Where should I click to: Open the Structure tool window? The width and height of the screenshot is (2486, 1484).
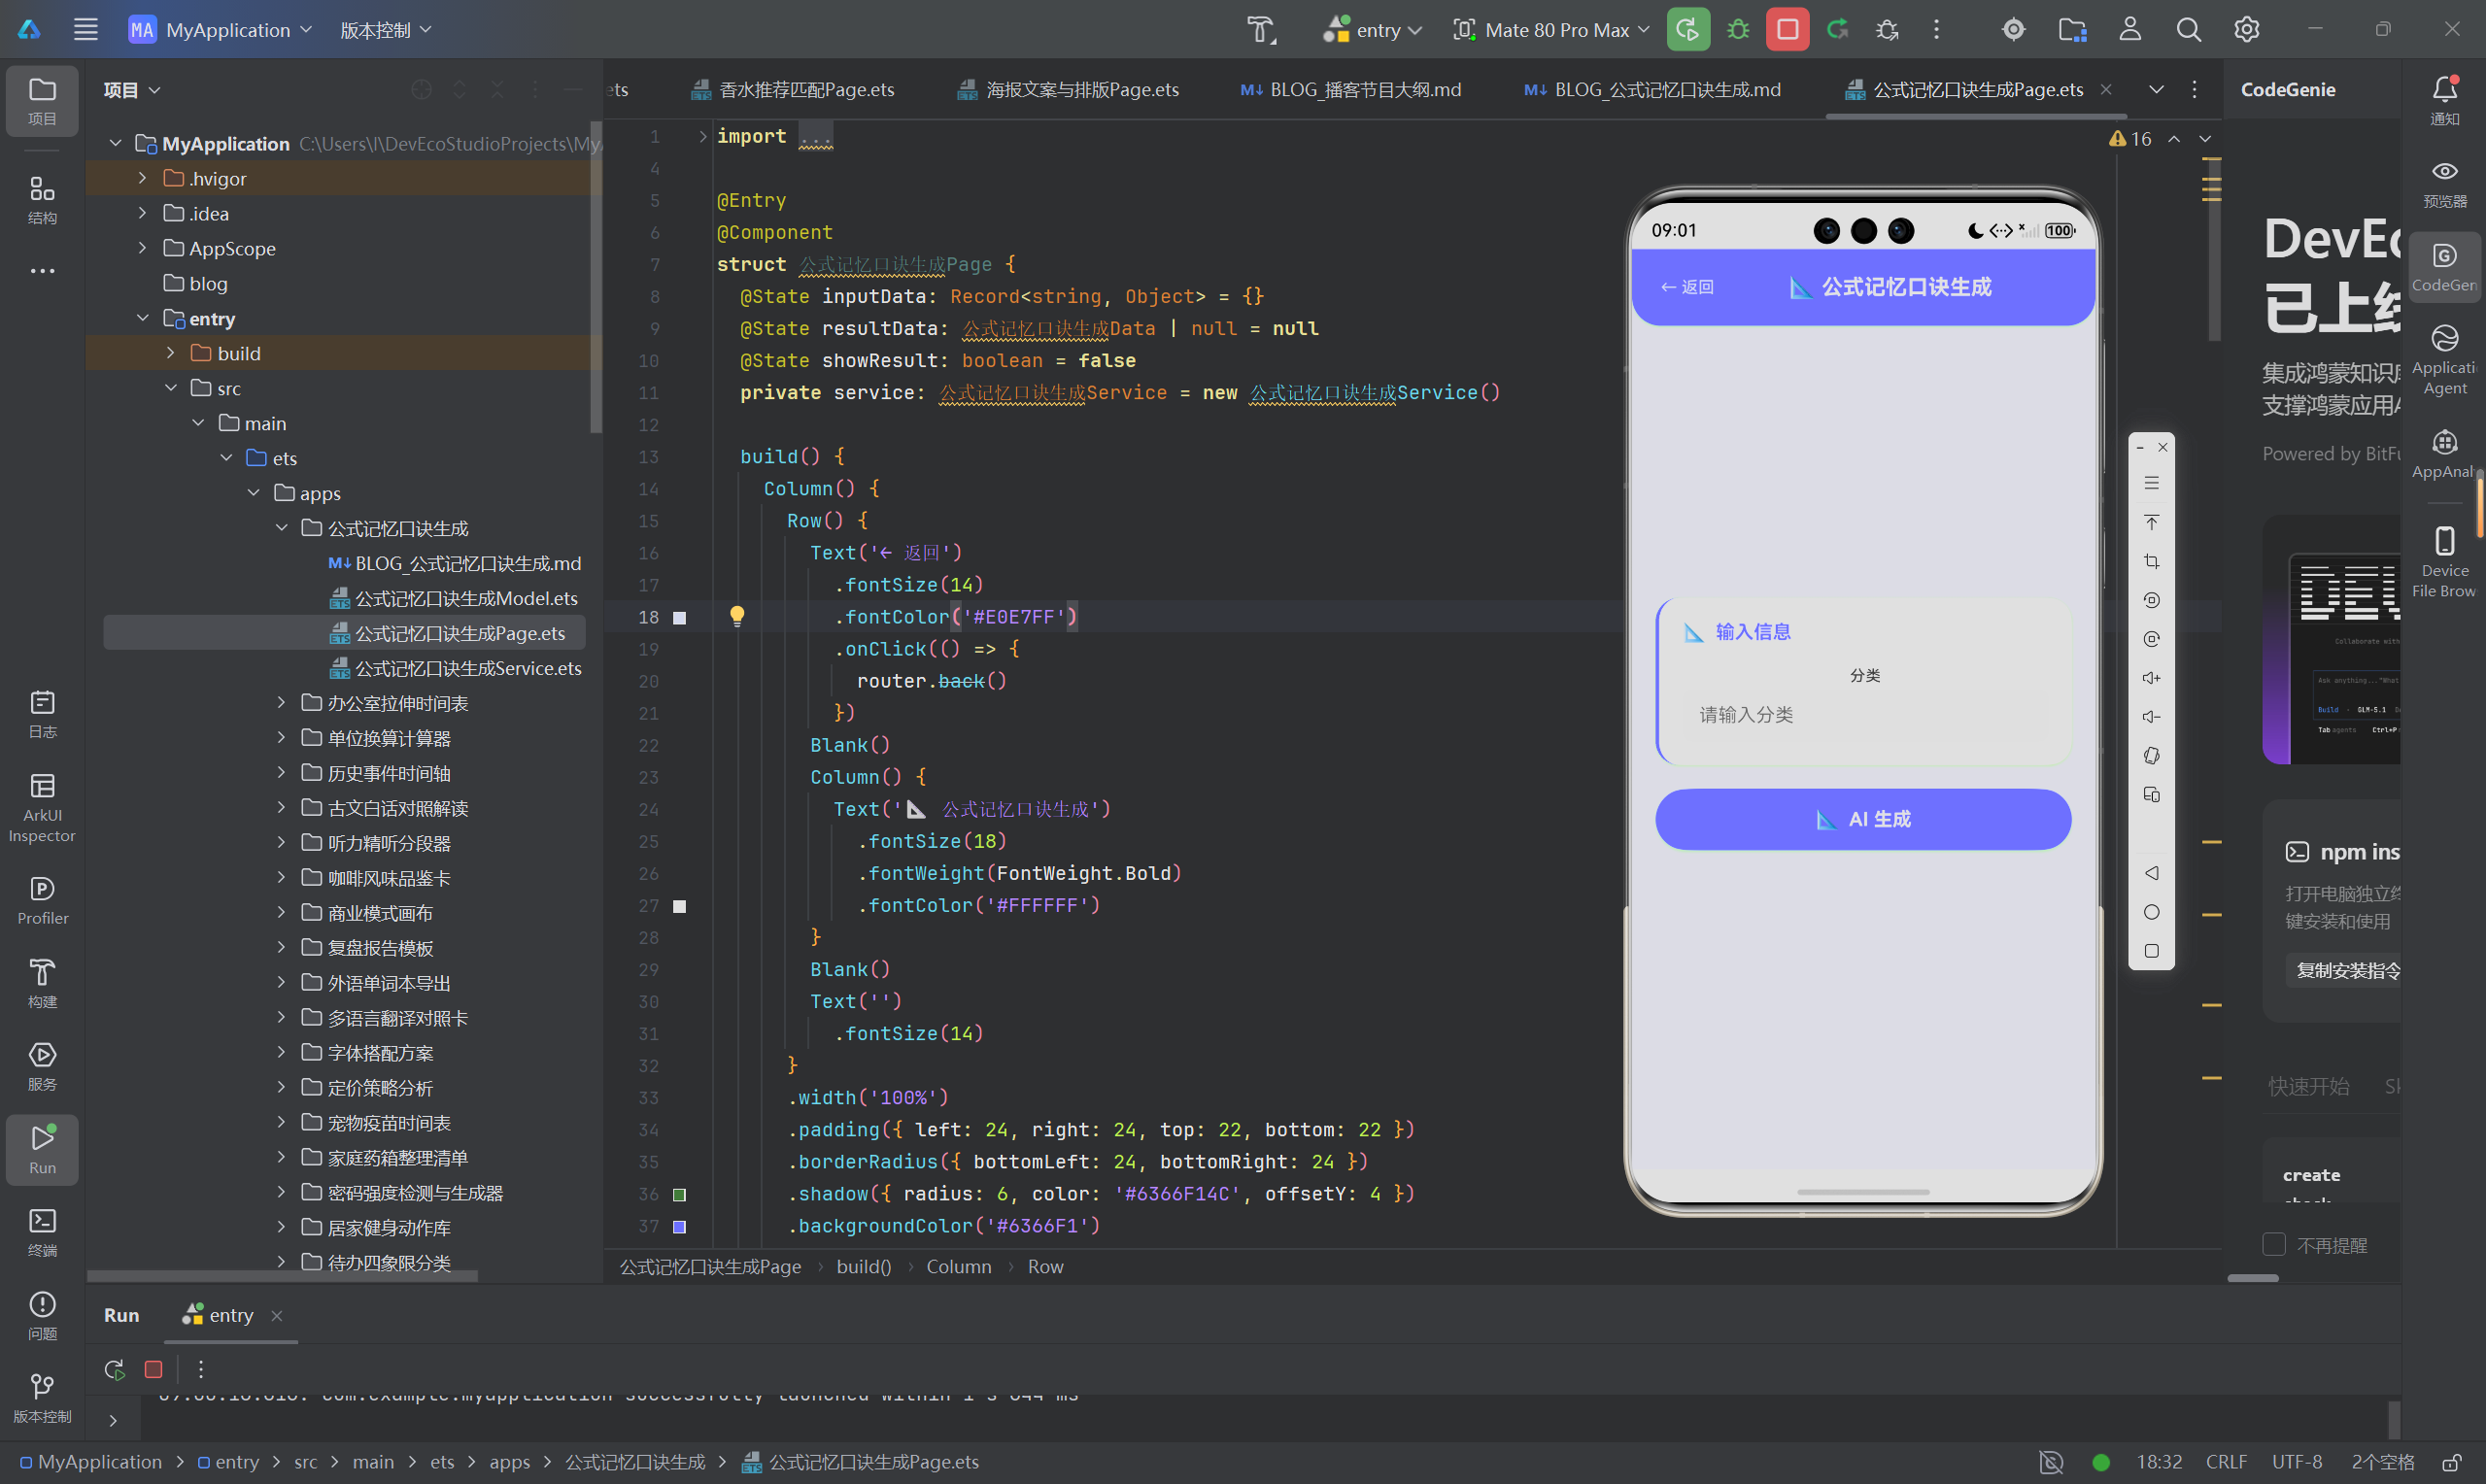(42, 199)
